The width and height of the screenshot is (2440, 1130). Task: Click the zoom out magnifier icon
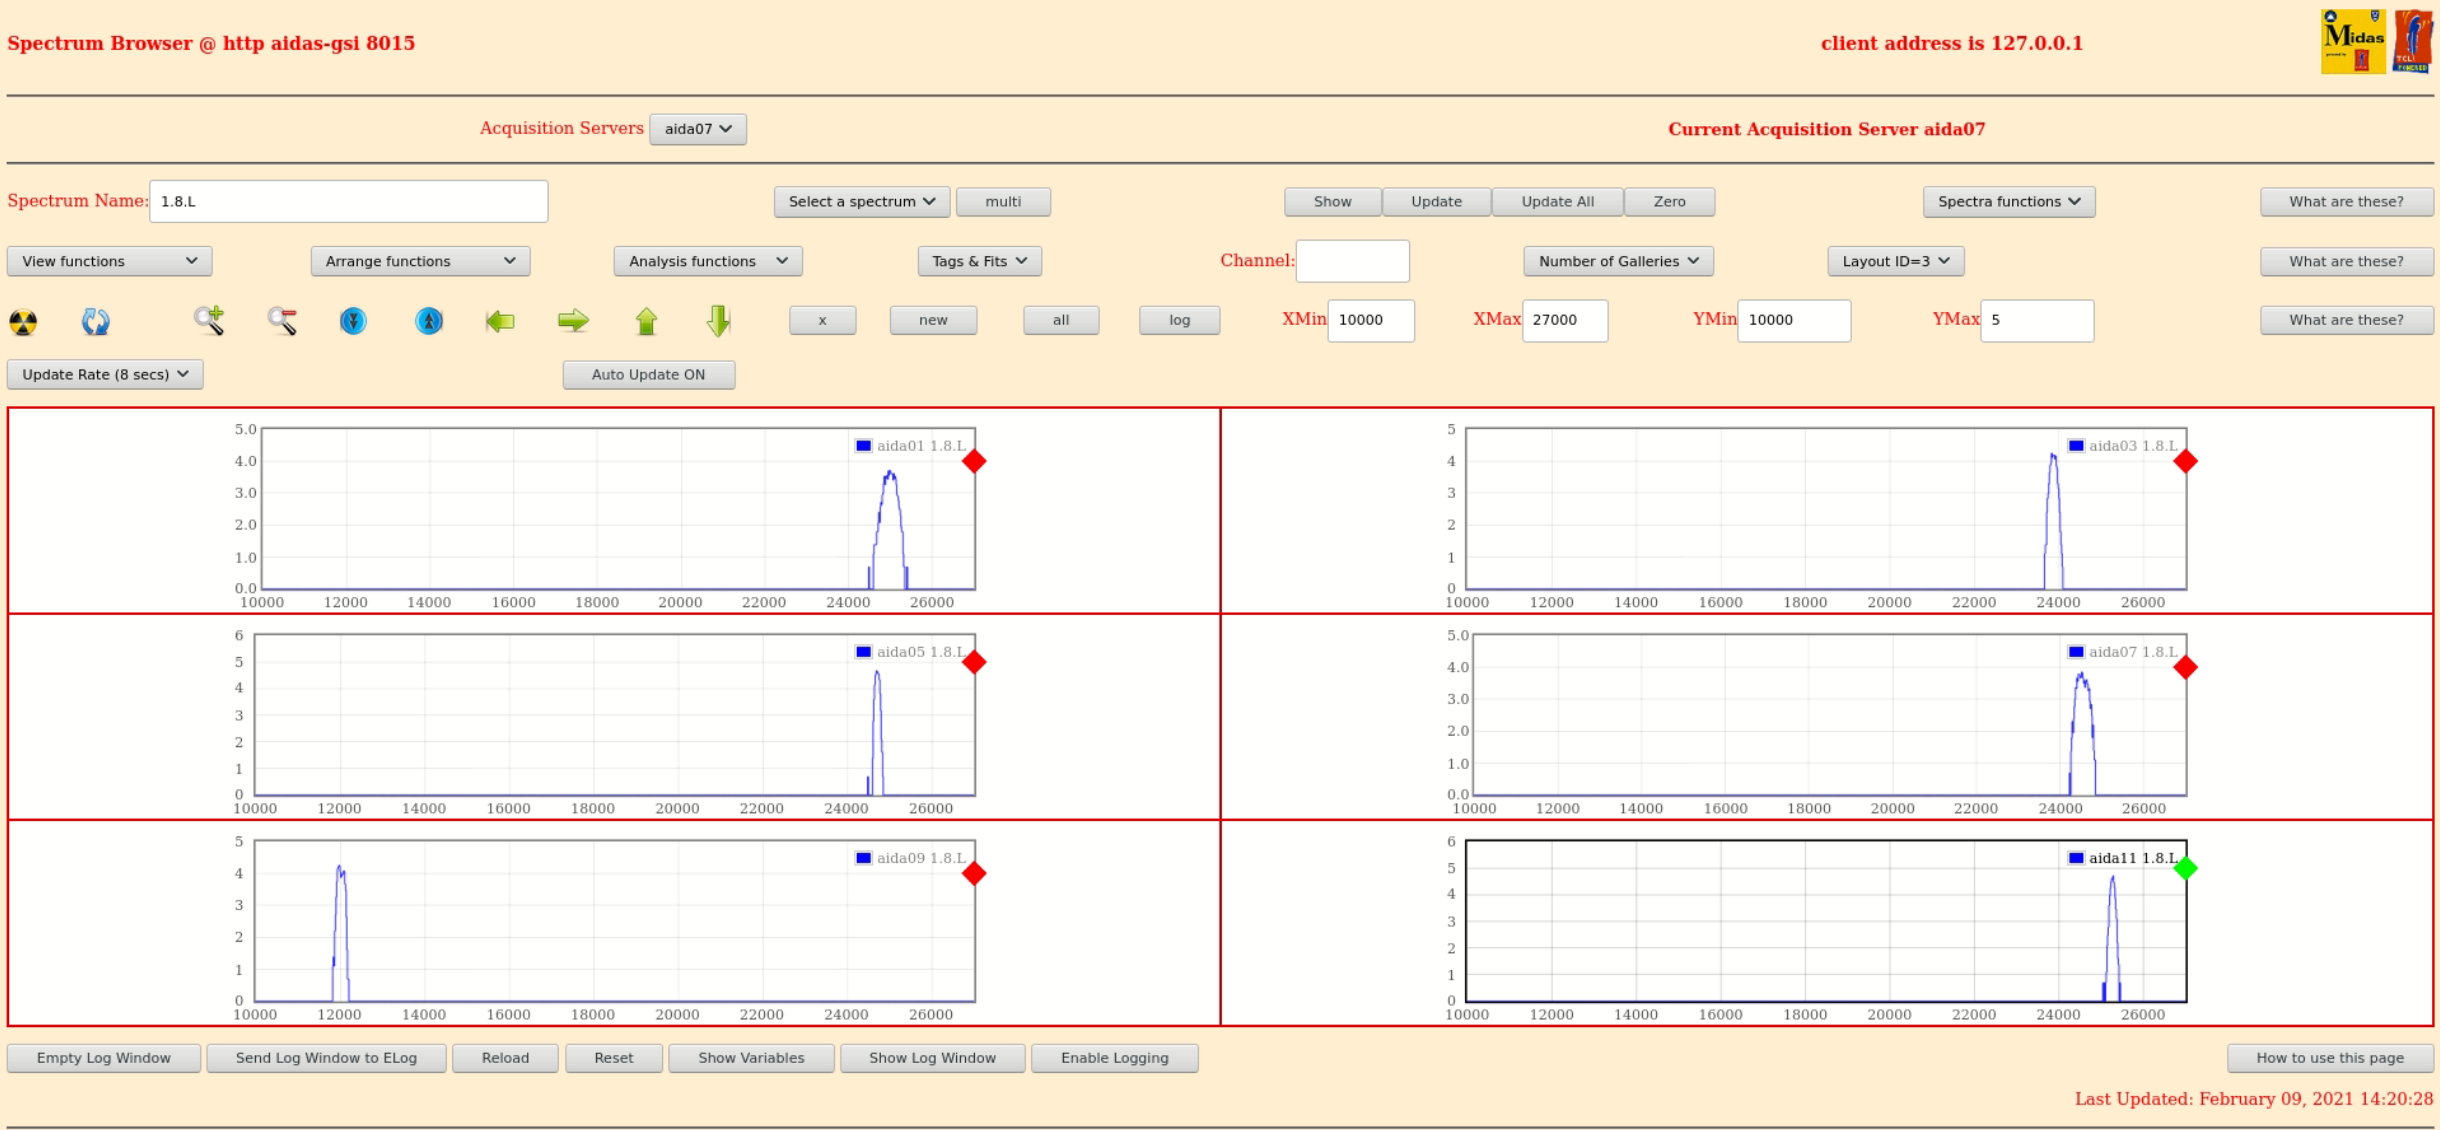click(x=282, y=321)
